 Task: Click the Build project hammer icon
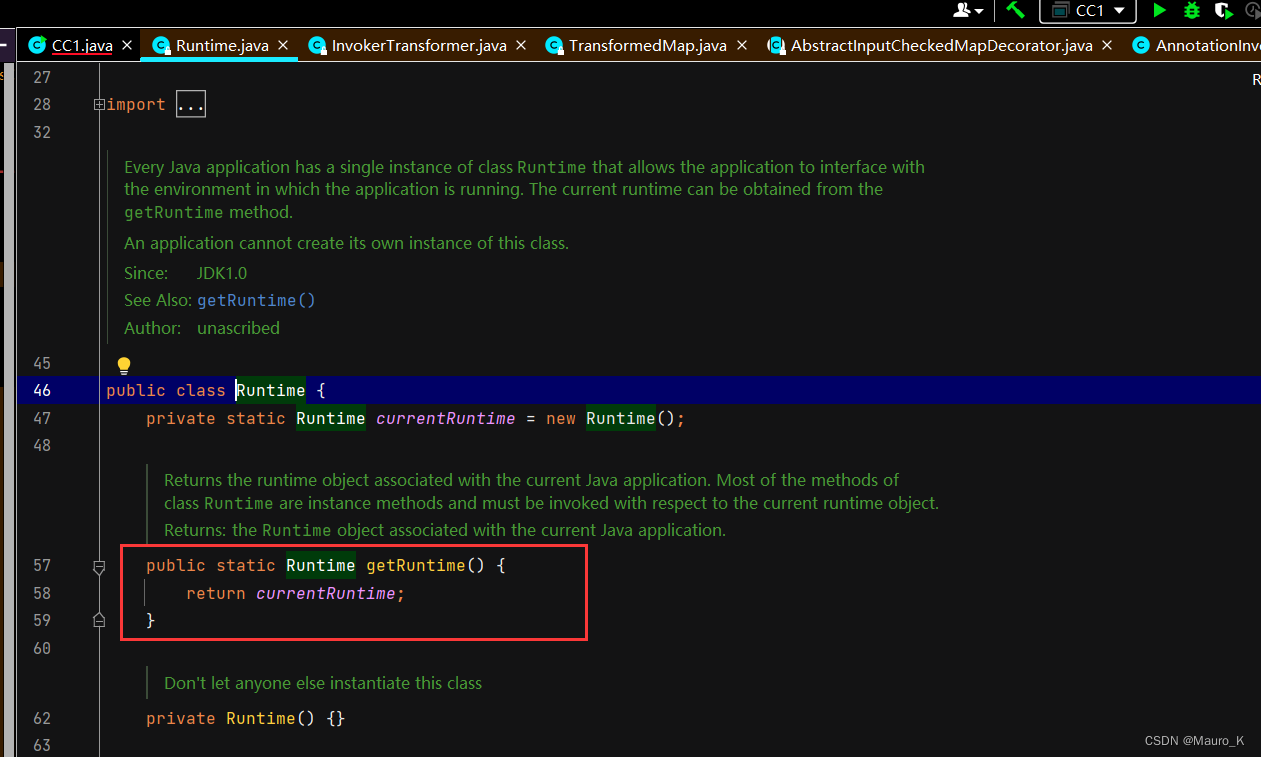(1015, 10)
